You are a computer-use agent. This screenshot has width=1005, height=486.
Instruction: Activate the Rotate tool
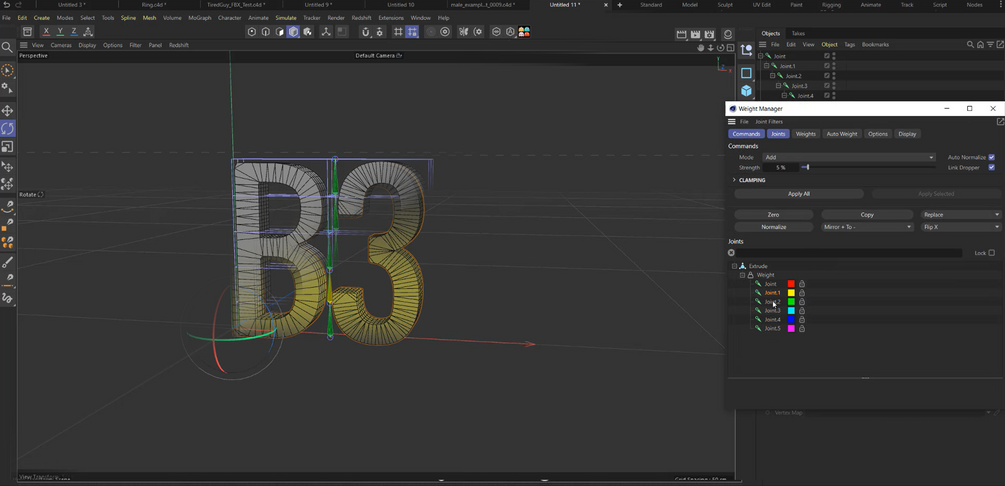[7, 129]
